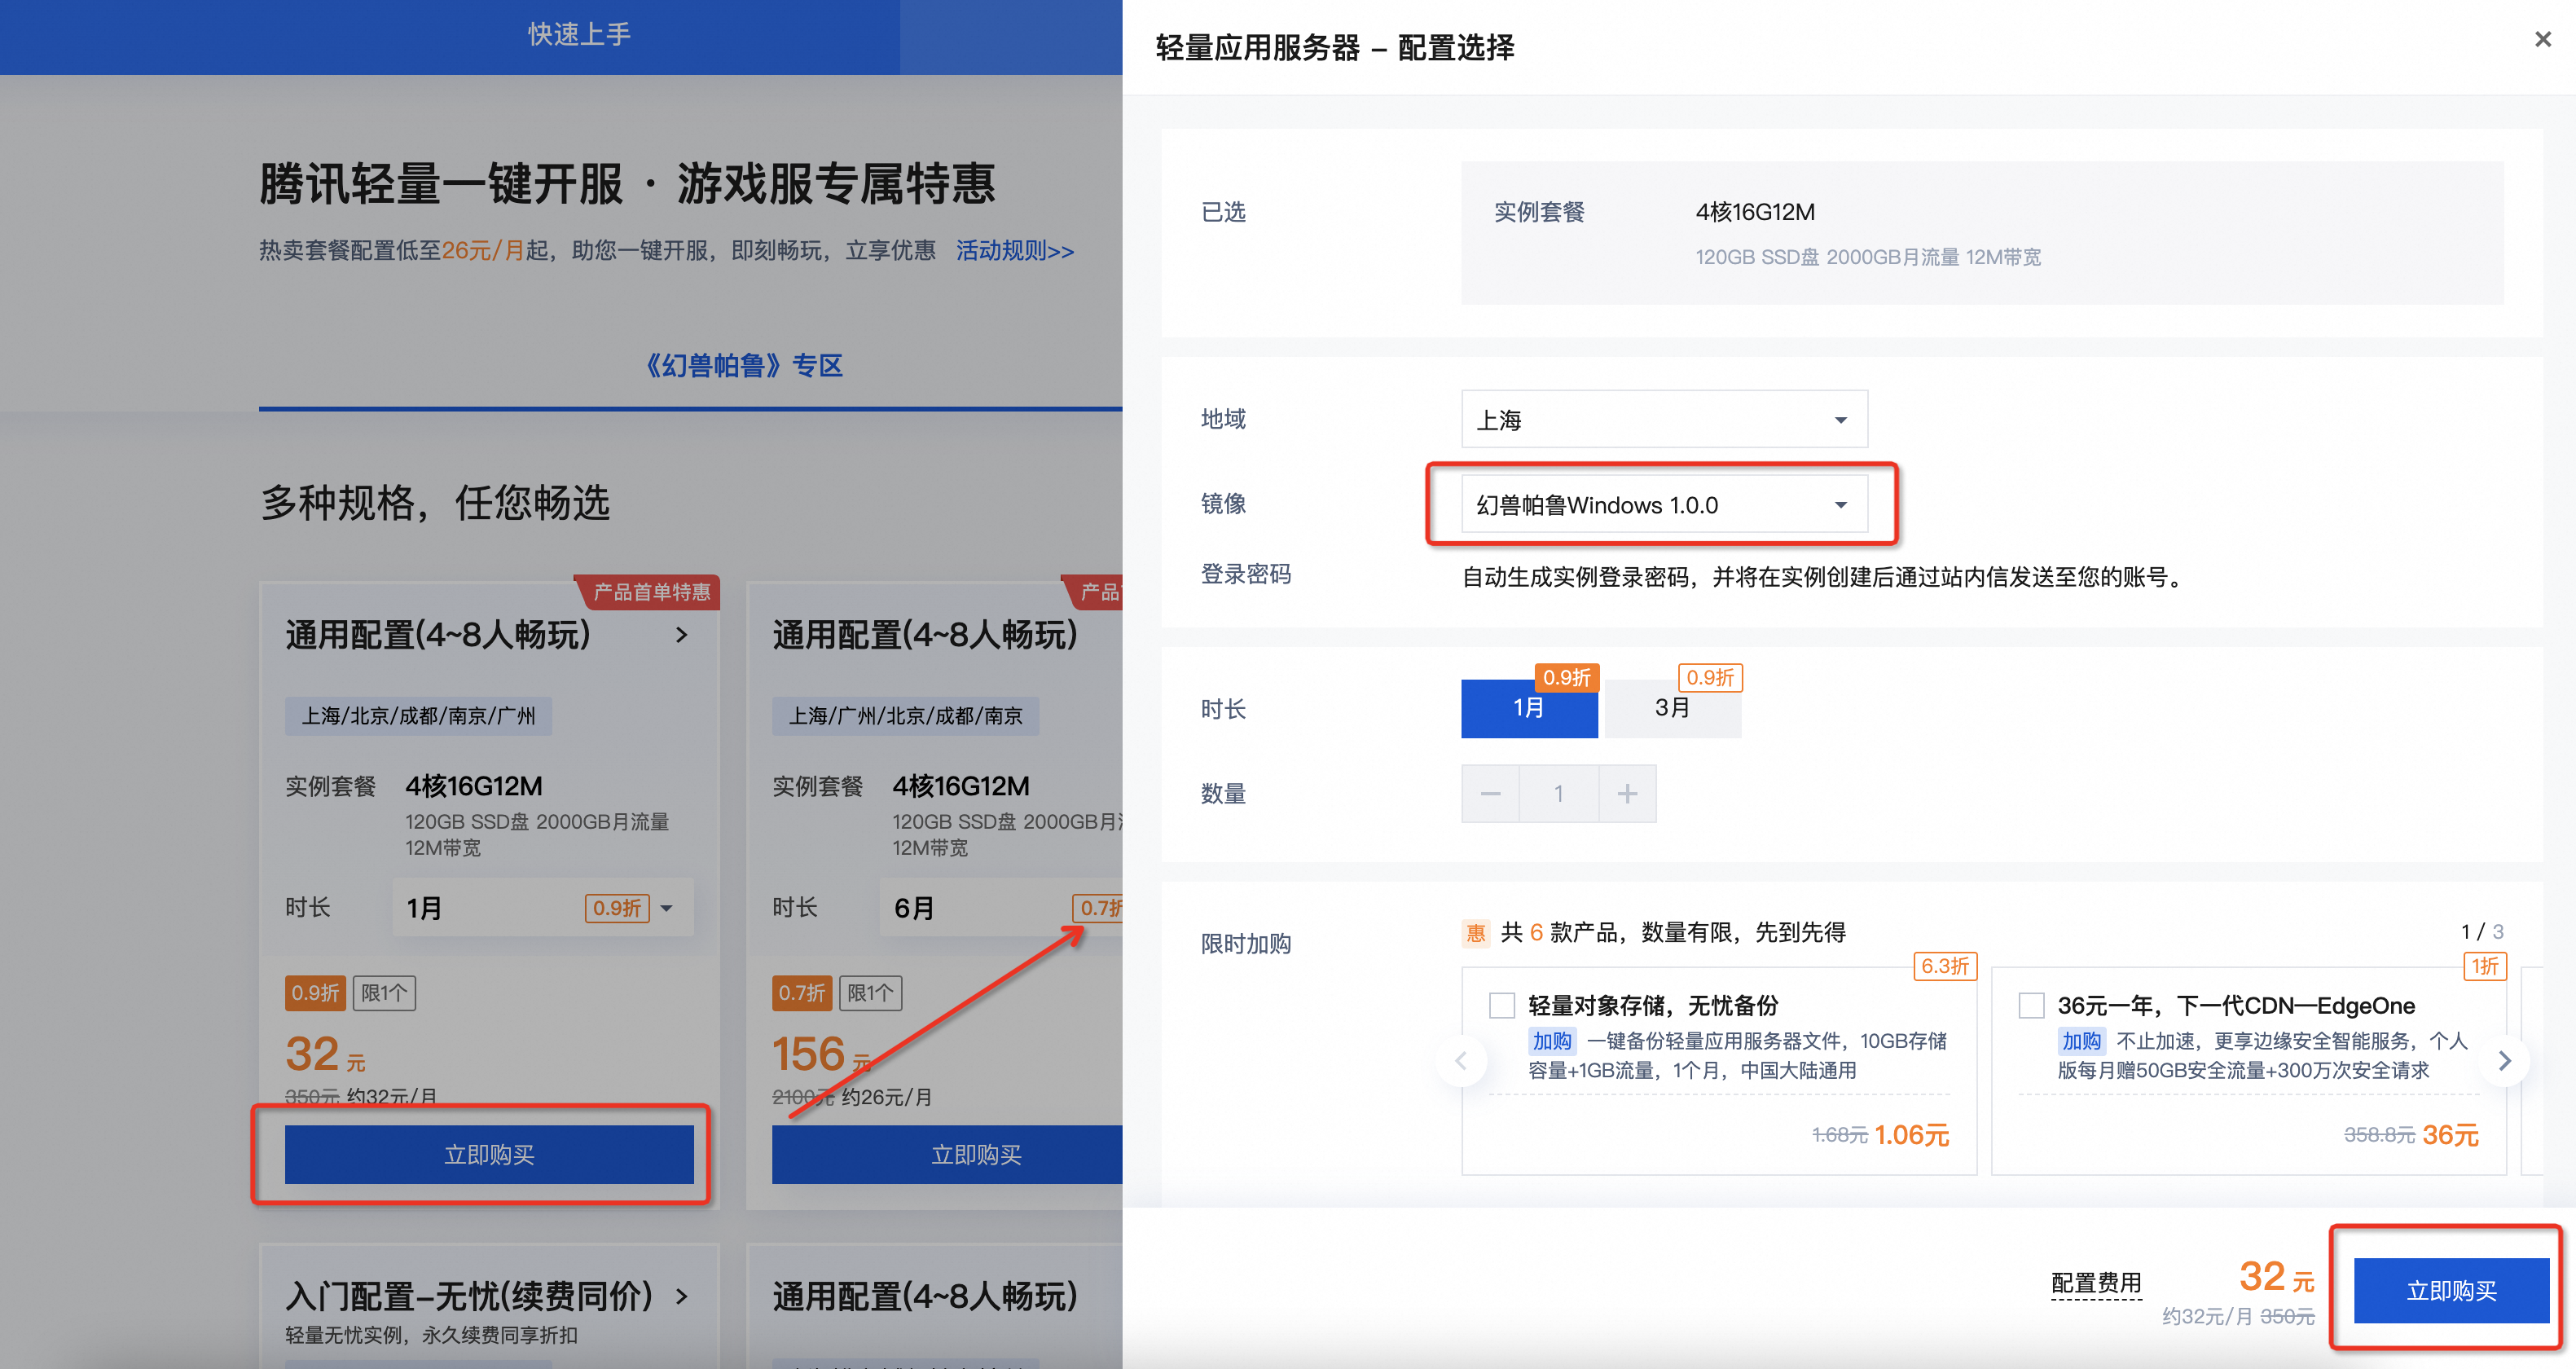Image resolution: width=2576 pixels, height=1369 pixels.
Task: Click the 1 / 3 add-on page indicator
Action: pos(2482,932)
